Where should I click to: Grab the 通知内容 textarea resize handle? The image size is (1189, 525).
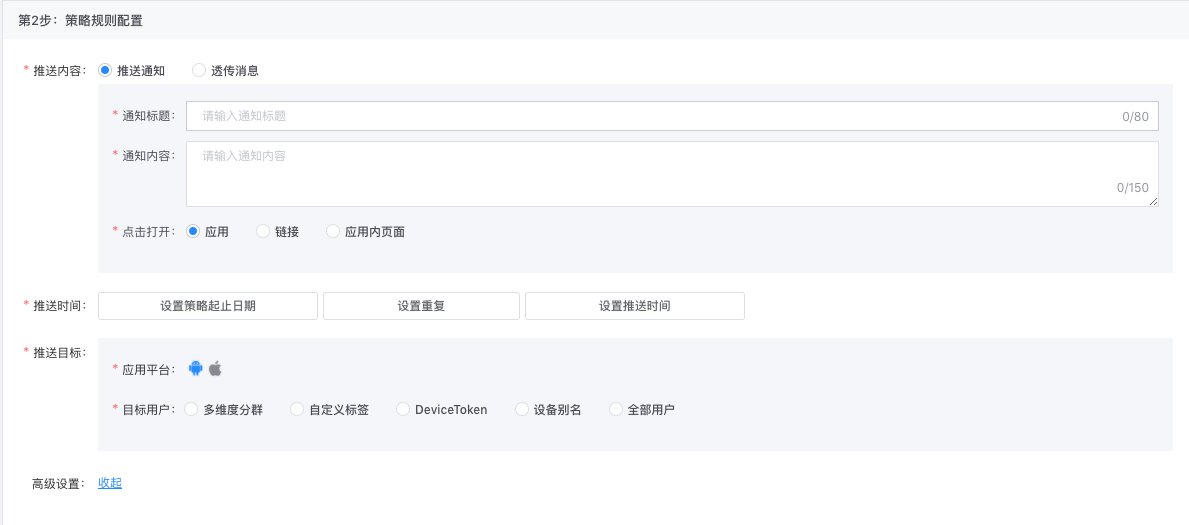click(x=1154, y=202)
